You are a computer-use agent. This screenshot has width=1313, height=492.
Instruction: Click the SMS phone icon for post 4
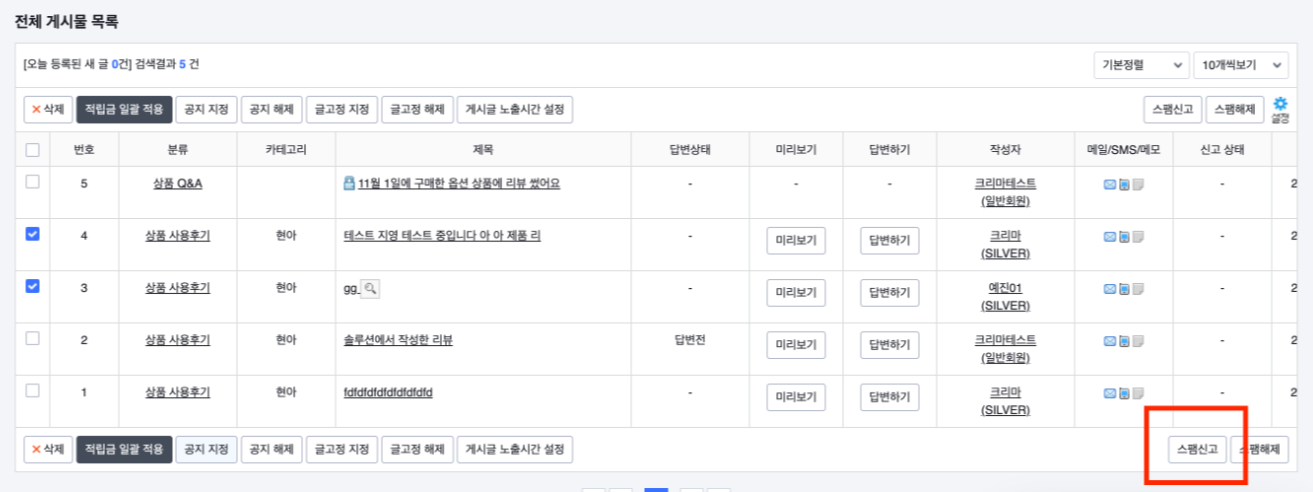(1123, 237)
